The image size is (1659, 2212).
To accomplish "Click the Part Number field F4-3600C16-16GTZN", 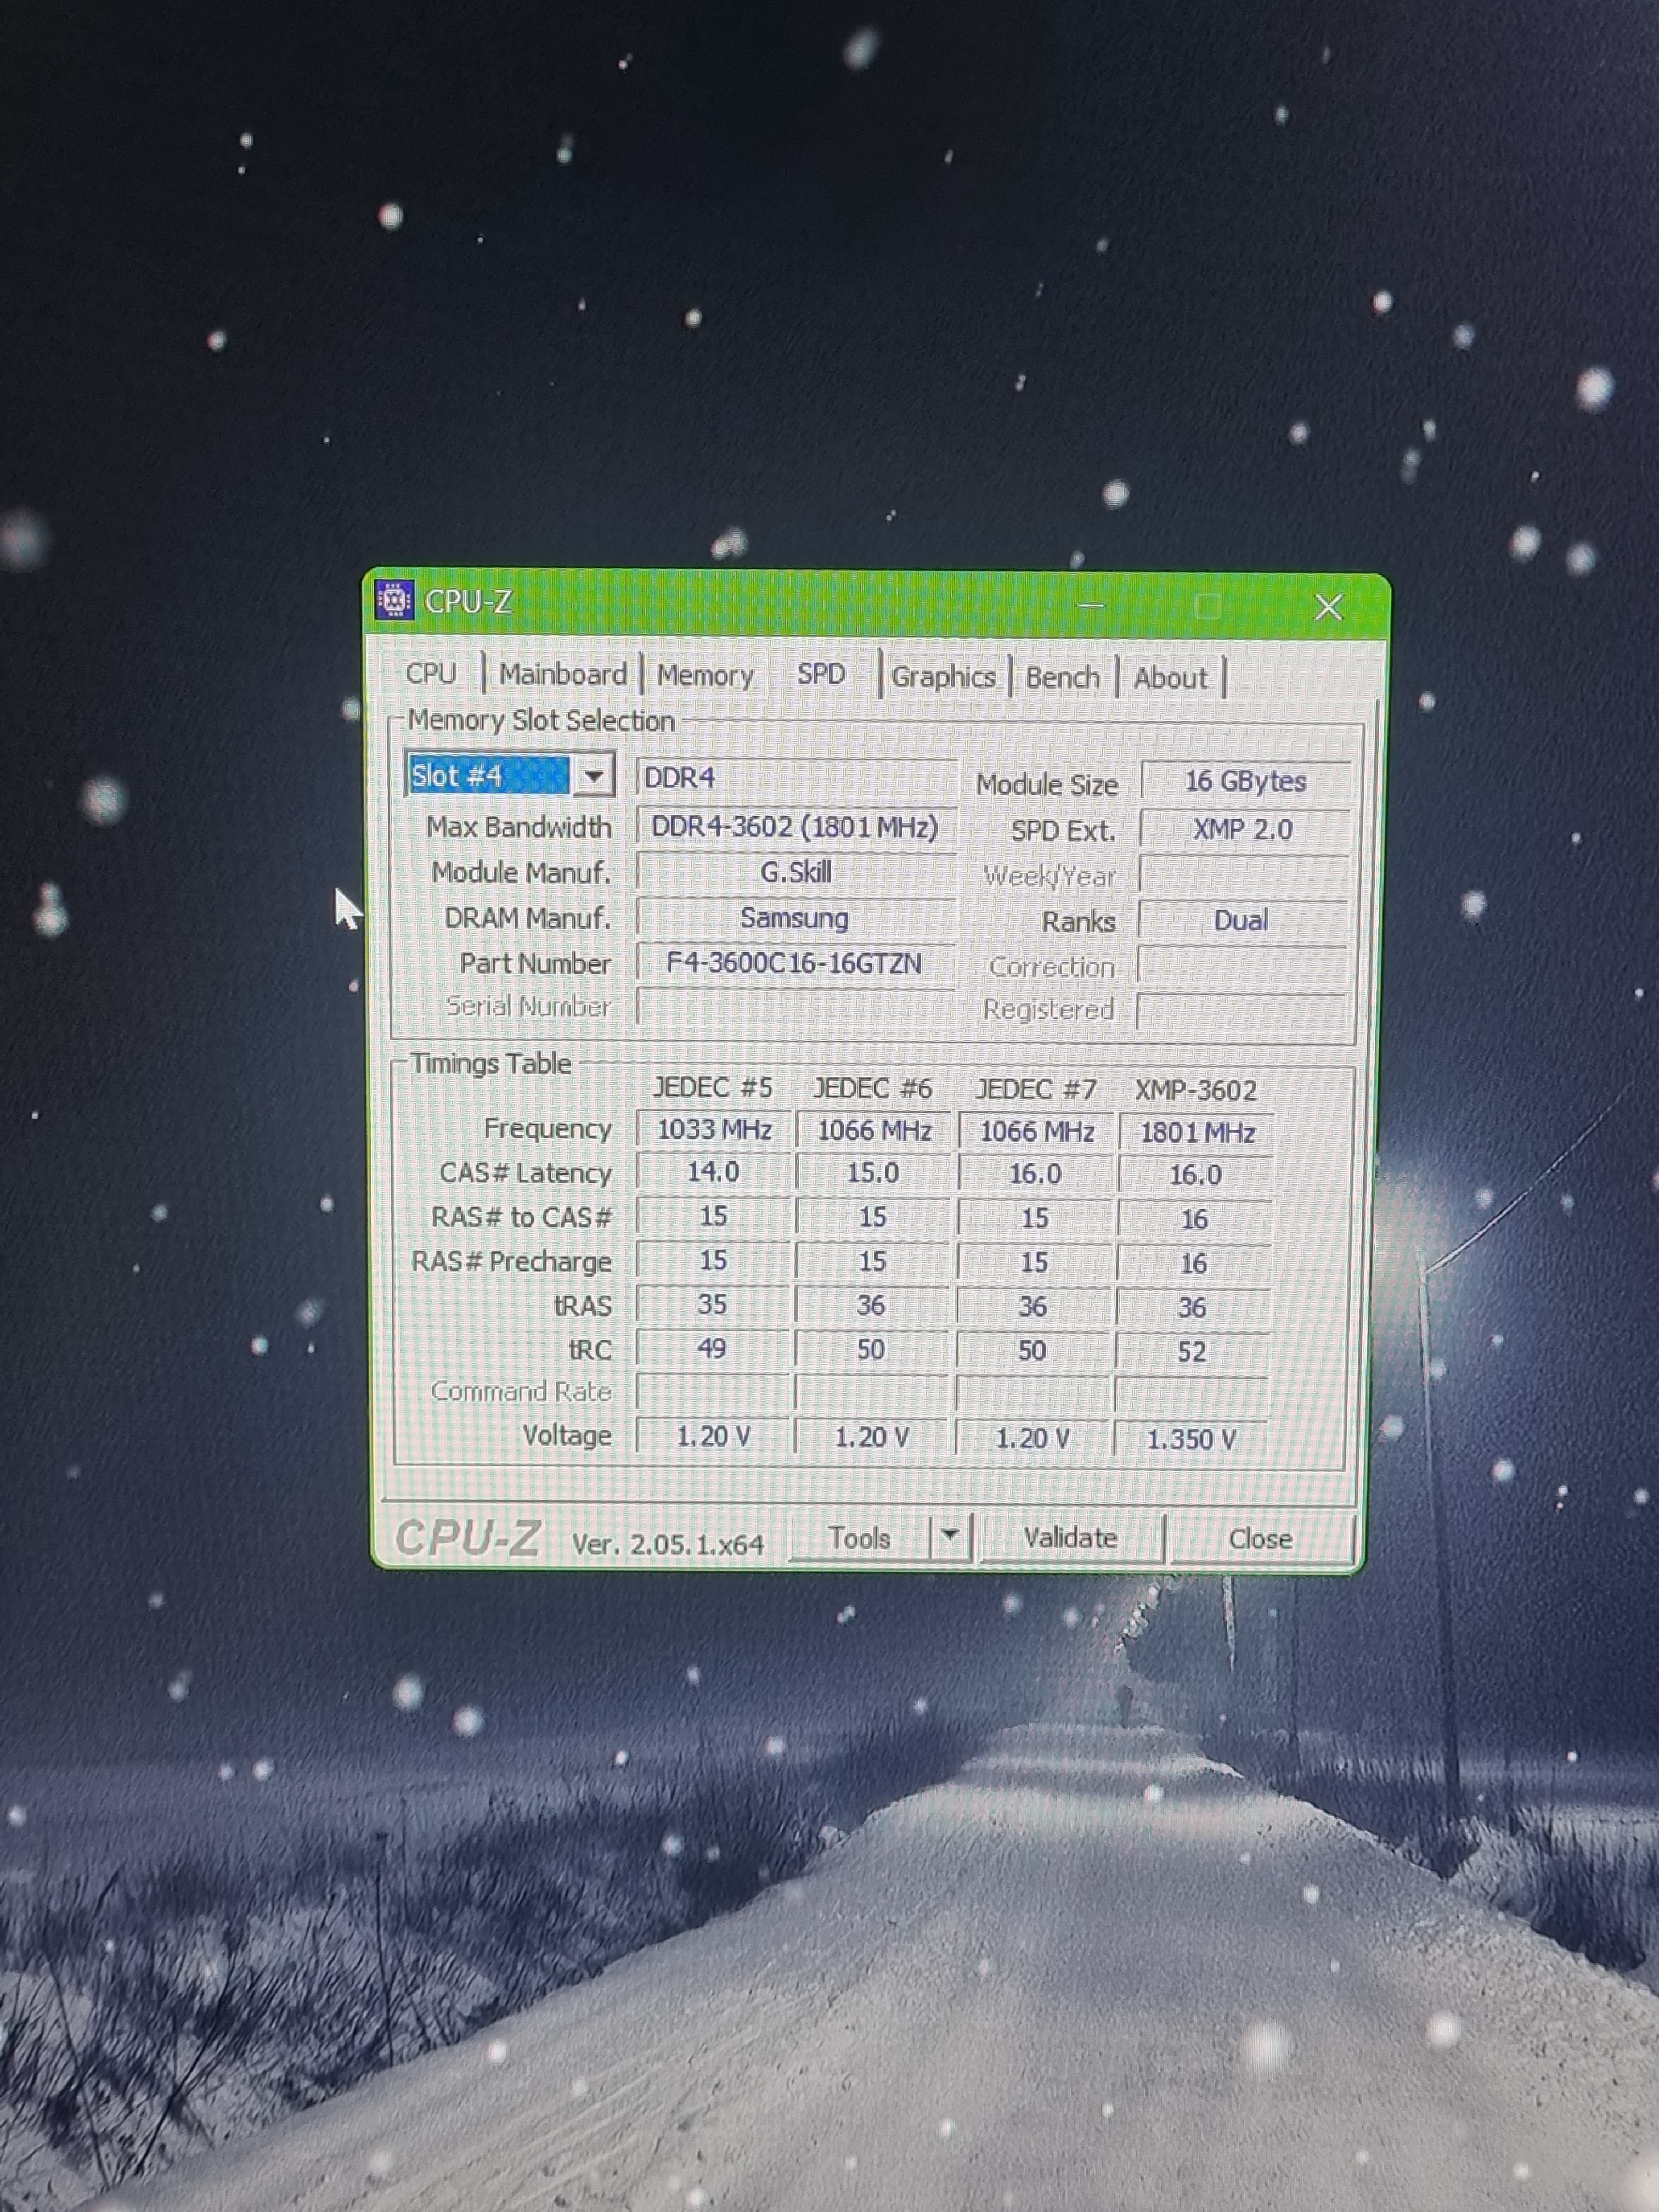I will click(794, 964).
